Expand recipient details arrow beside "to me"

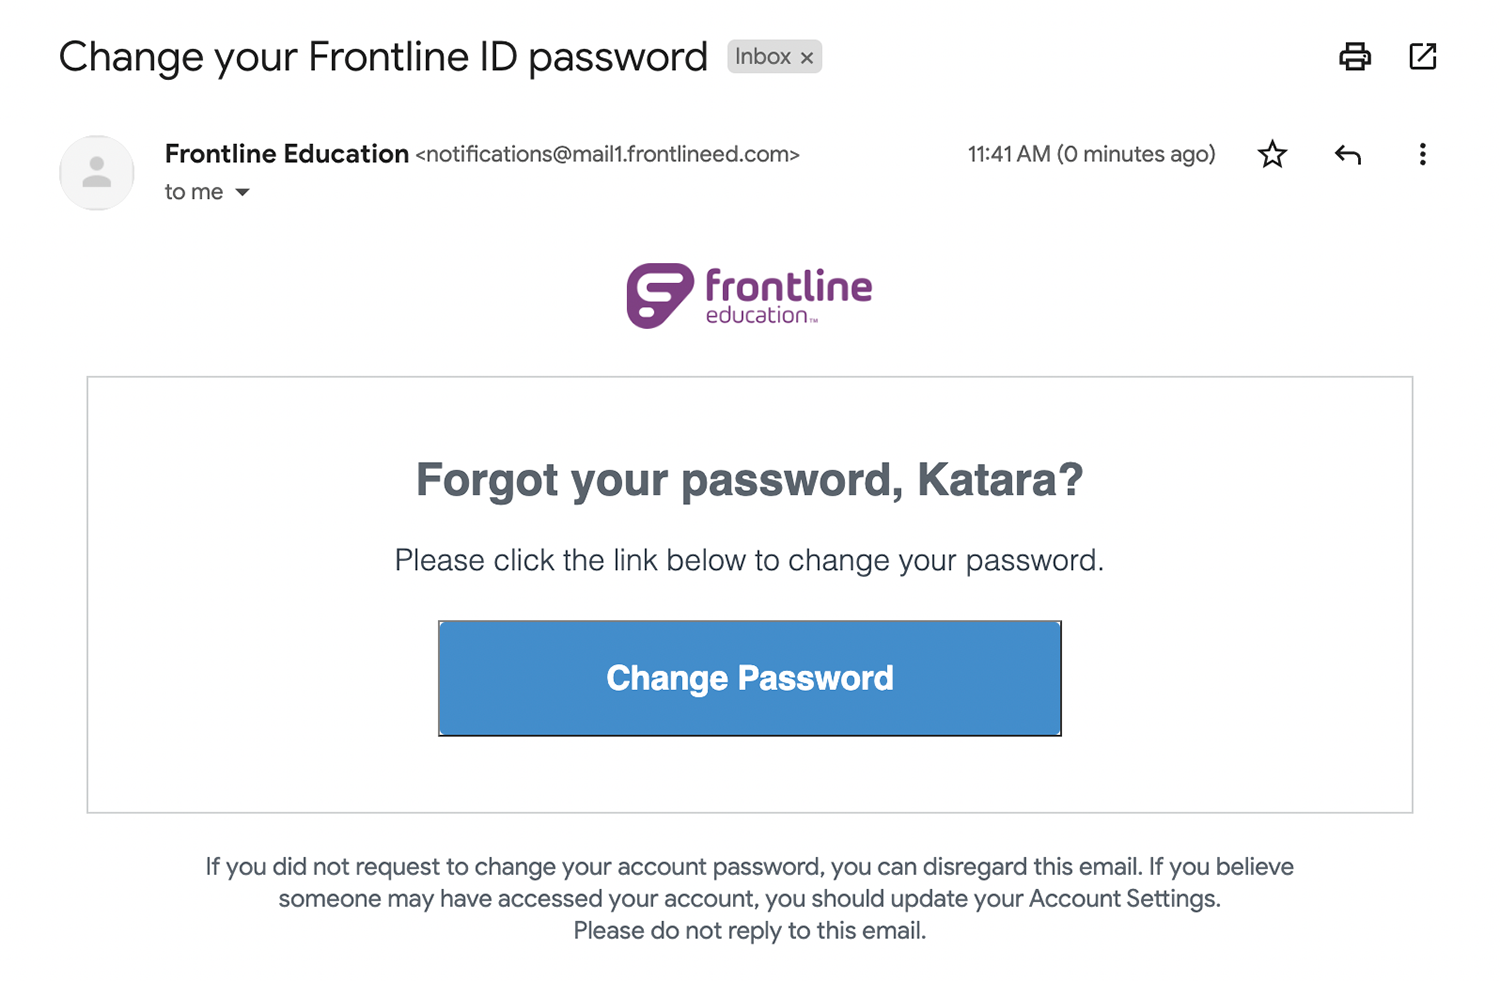pos(242,192)
